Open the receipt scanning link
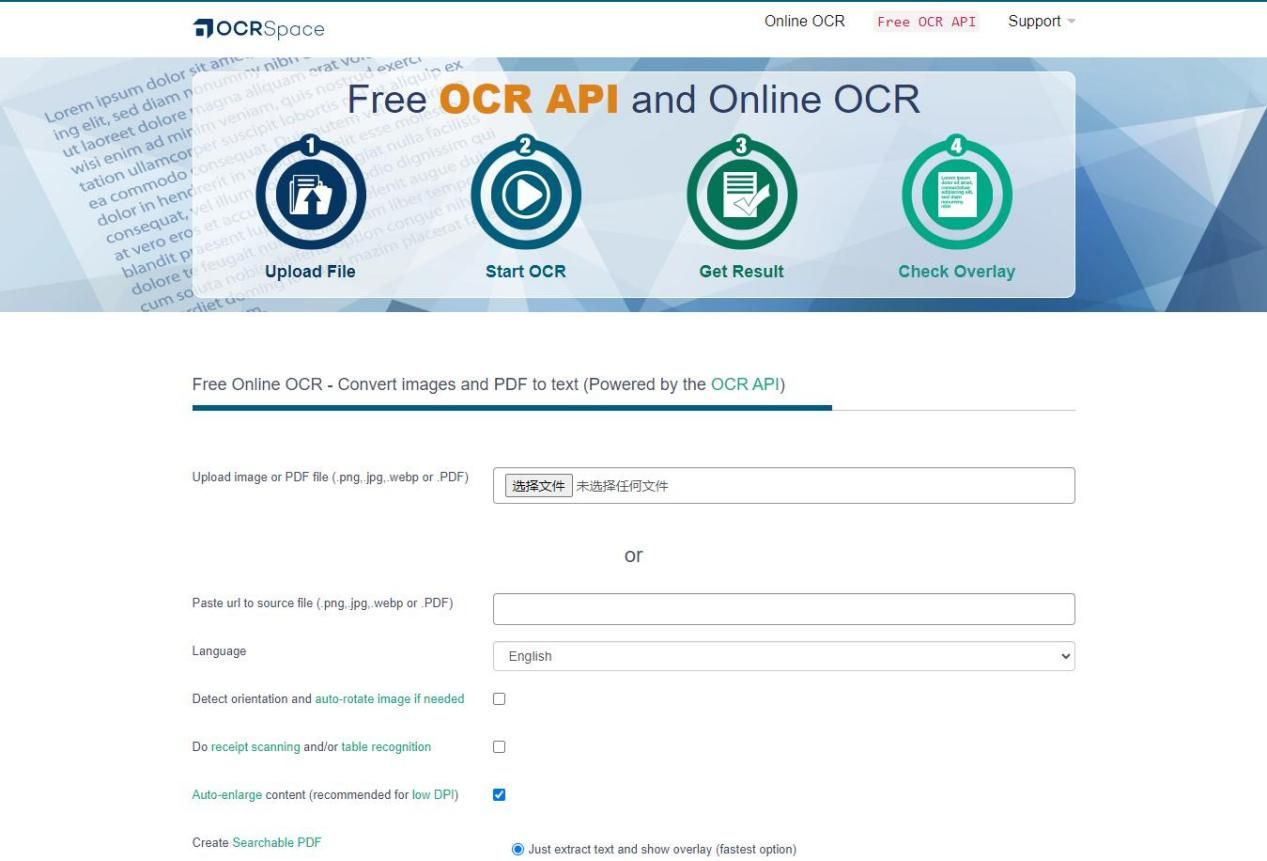Viewport: 1267px width, 861px height. (x=256, y=747)
